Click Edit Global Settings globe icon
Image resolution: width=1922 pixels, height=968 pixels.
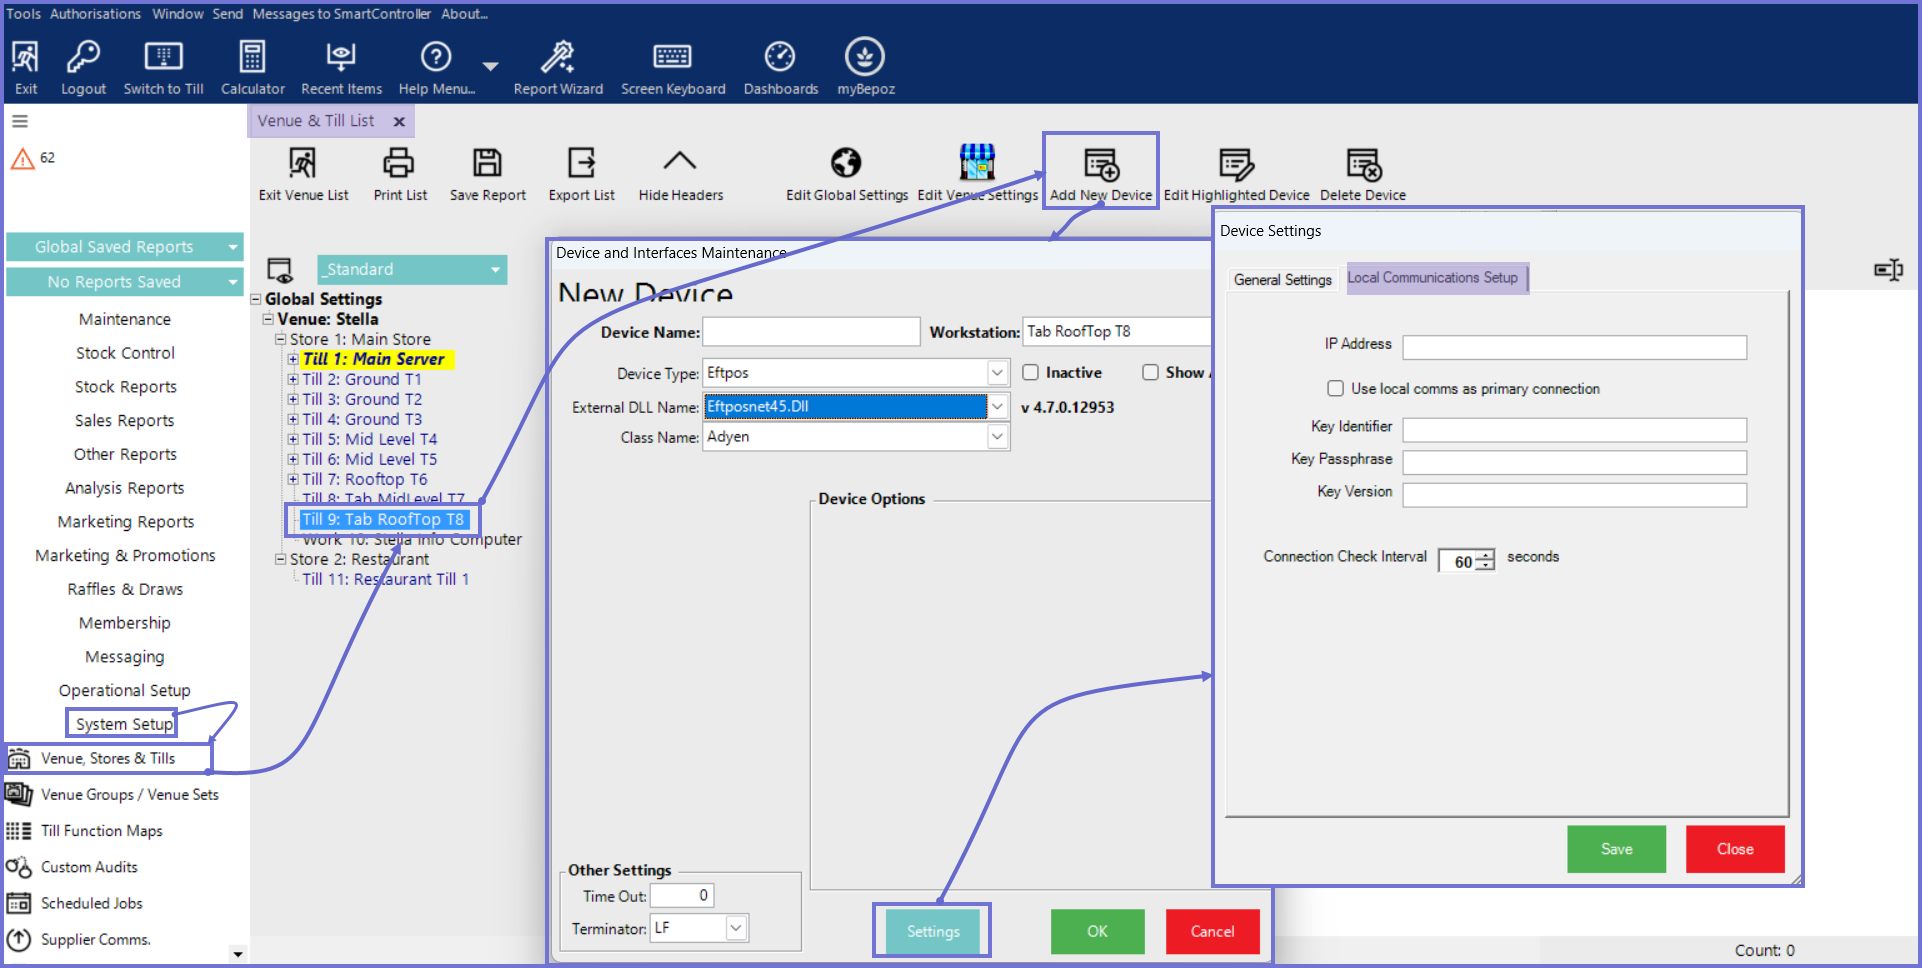point(846,163)
